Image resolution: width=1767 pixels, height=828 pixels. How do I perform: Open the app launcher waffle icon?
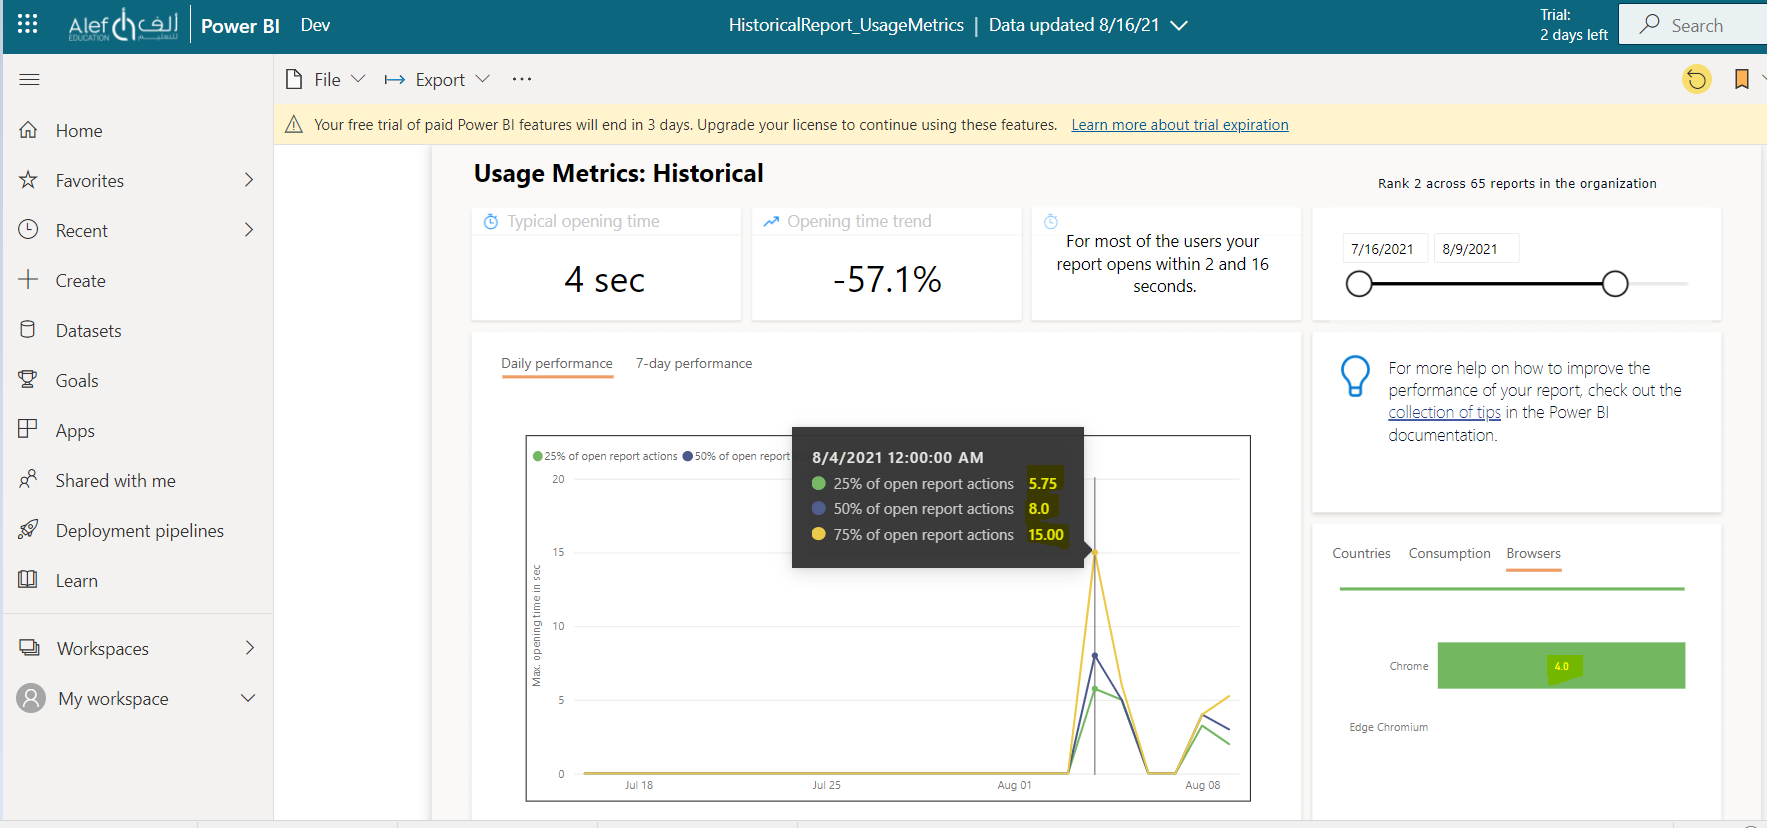(x=28, y=24)
